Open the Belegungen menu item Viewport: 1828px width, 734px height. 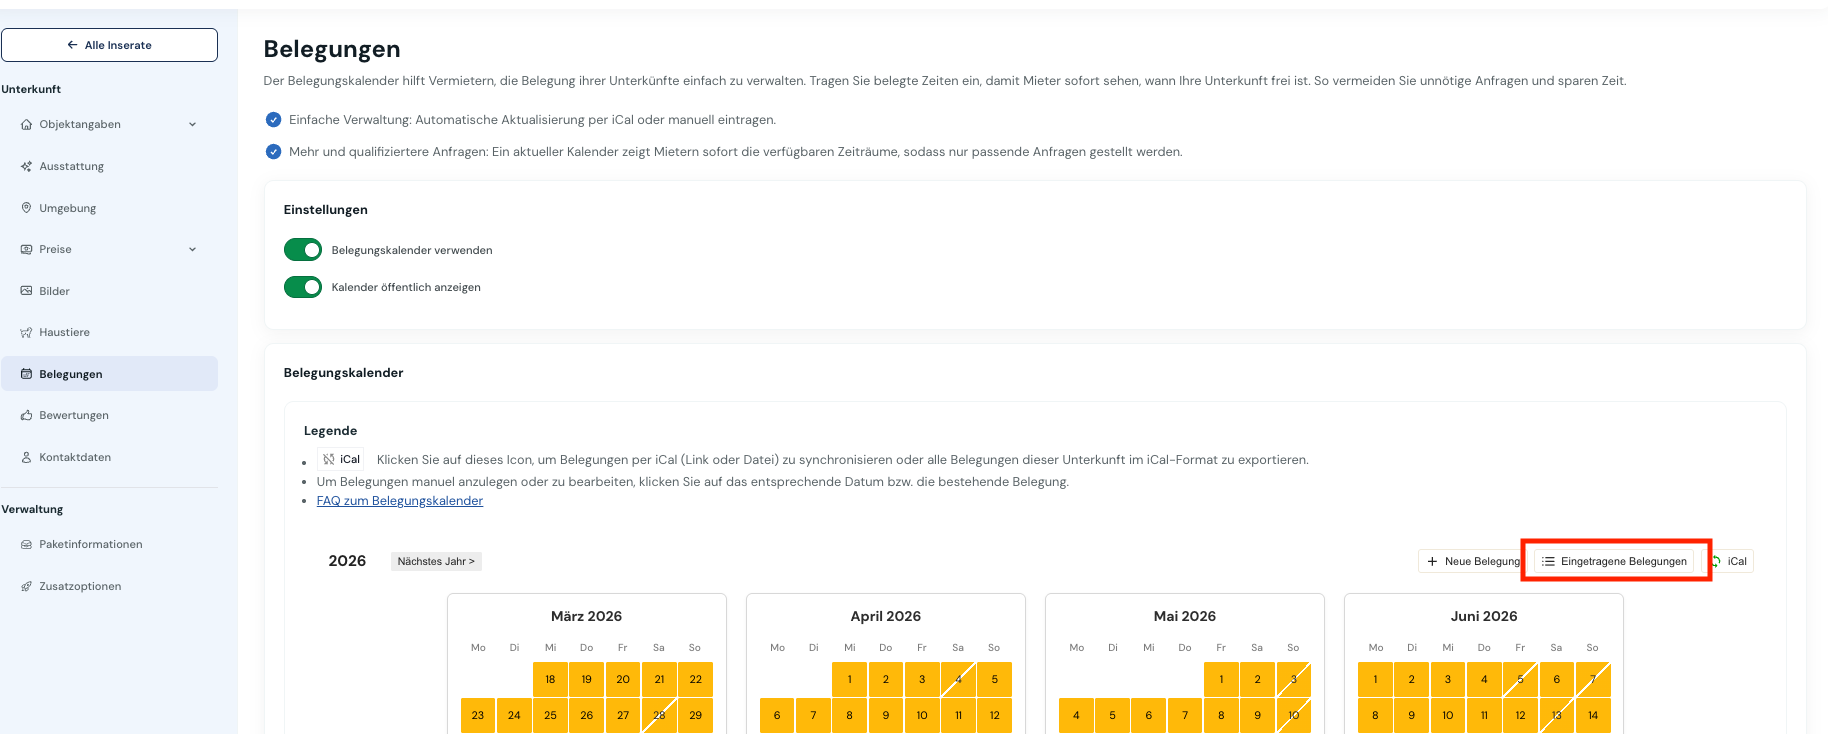[x=71, y=374]
